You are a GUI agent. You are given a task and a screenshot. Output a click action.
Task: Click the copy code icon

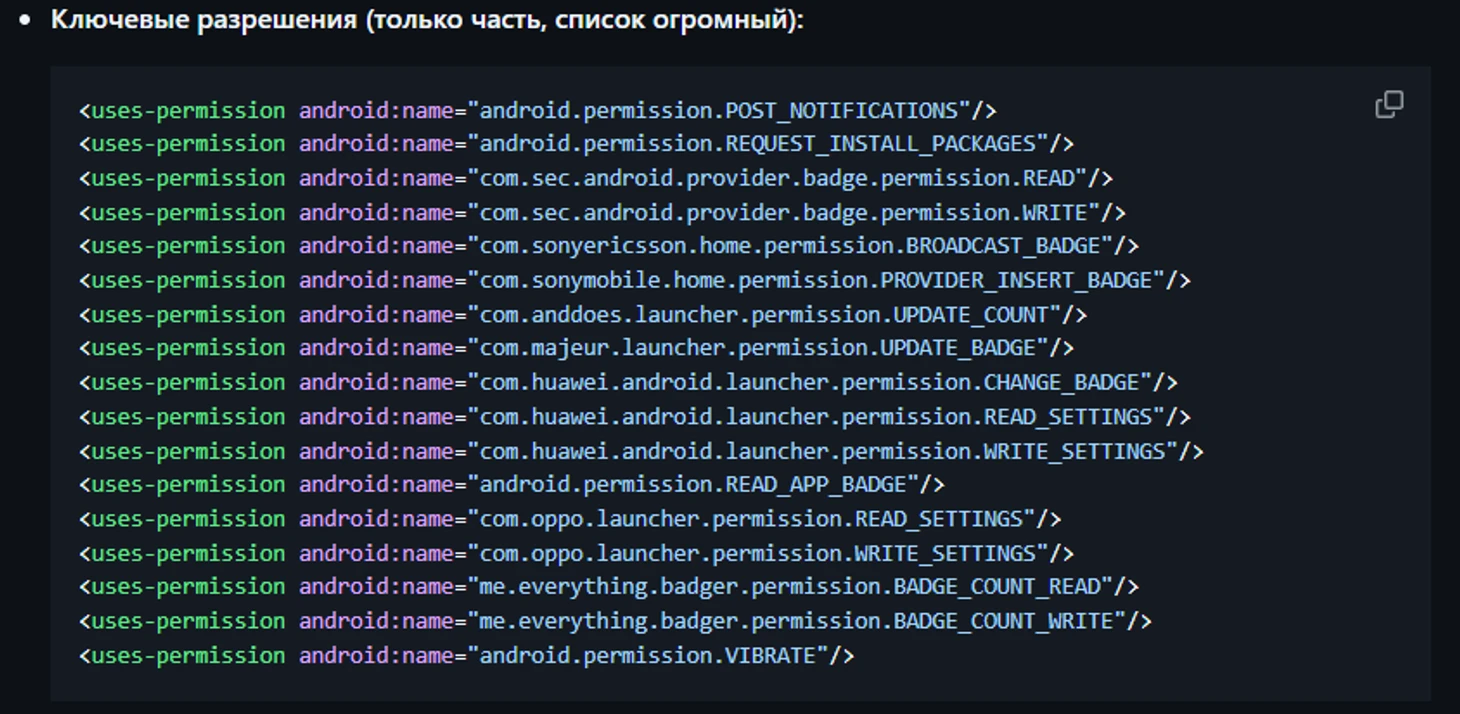coord(1389,104)
